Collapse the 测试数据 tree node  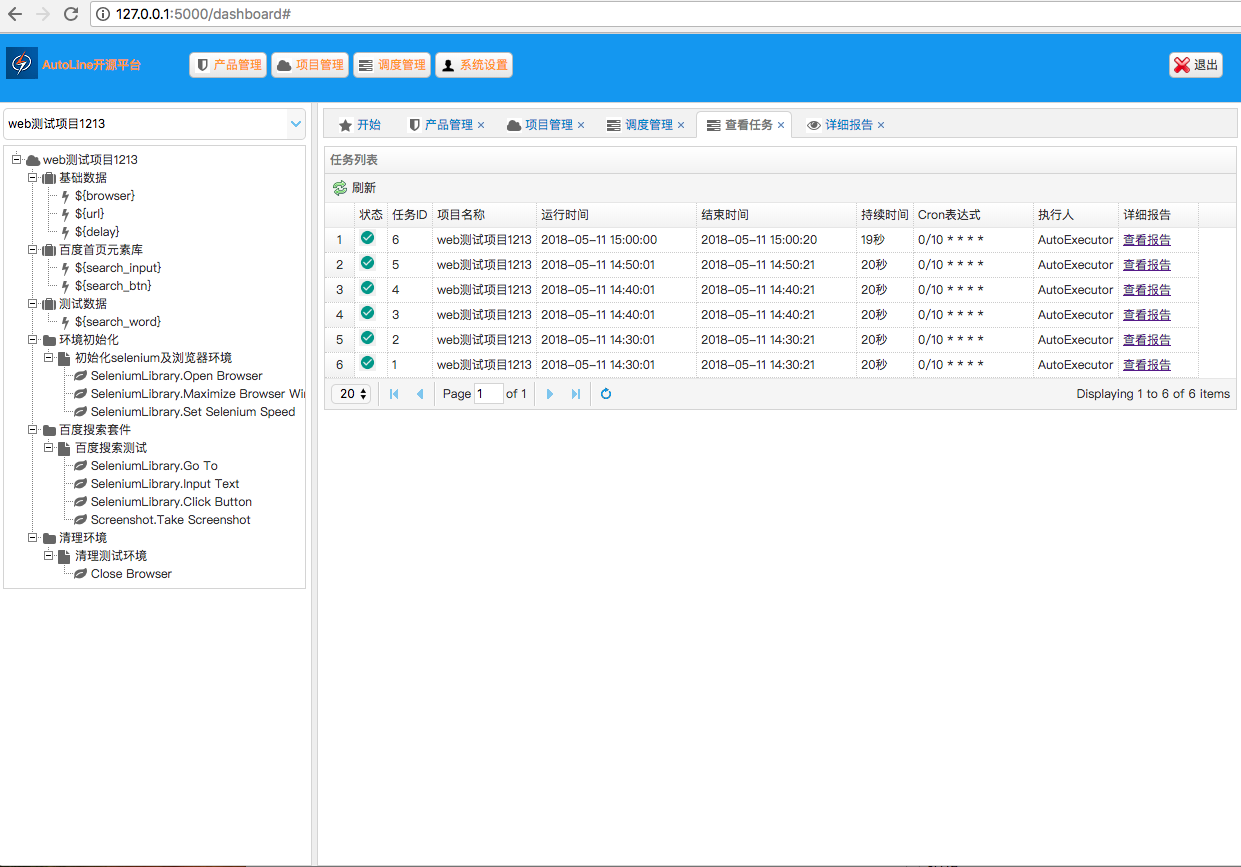click(x=33, y=303)
